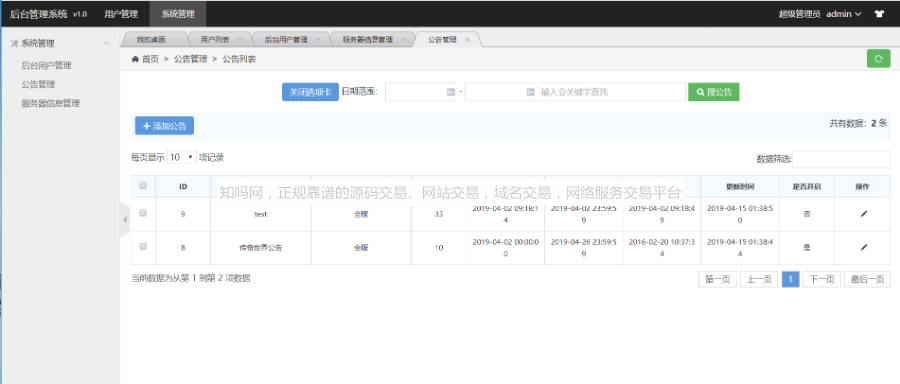Open 后台用户管理 in the sidebar
The image size is (900, 384).
click(46, 65)
